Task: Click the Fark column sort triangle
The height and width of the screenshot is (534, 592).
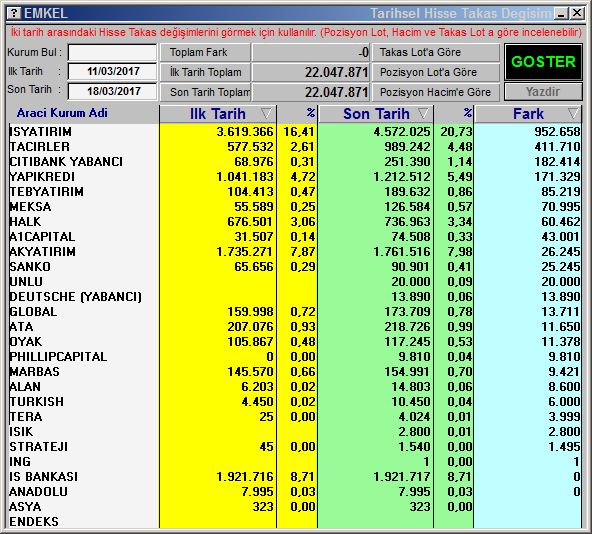Action: click(573, 113)
